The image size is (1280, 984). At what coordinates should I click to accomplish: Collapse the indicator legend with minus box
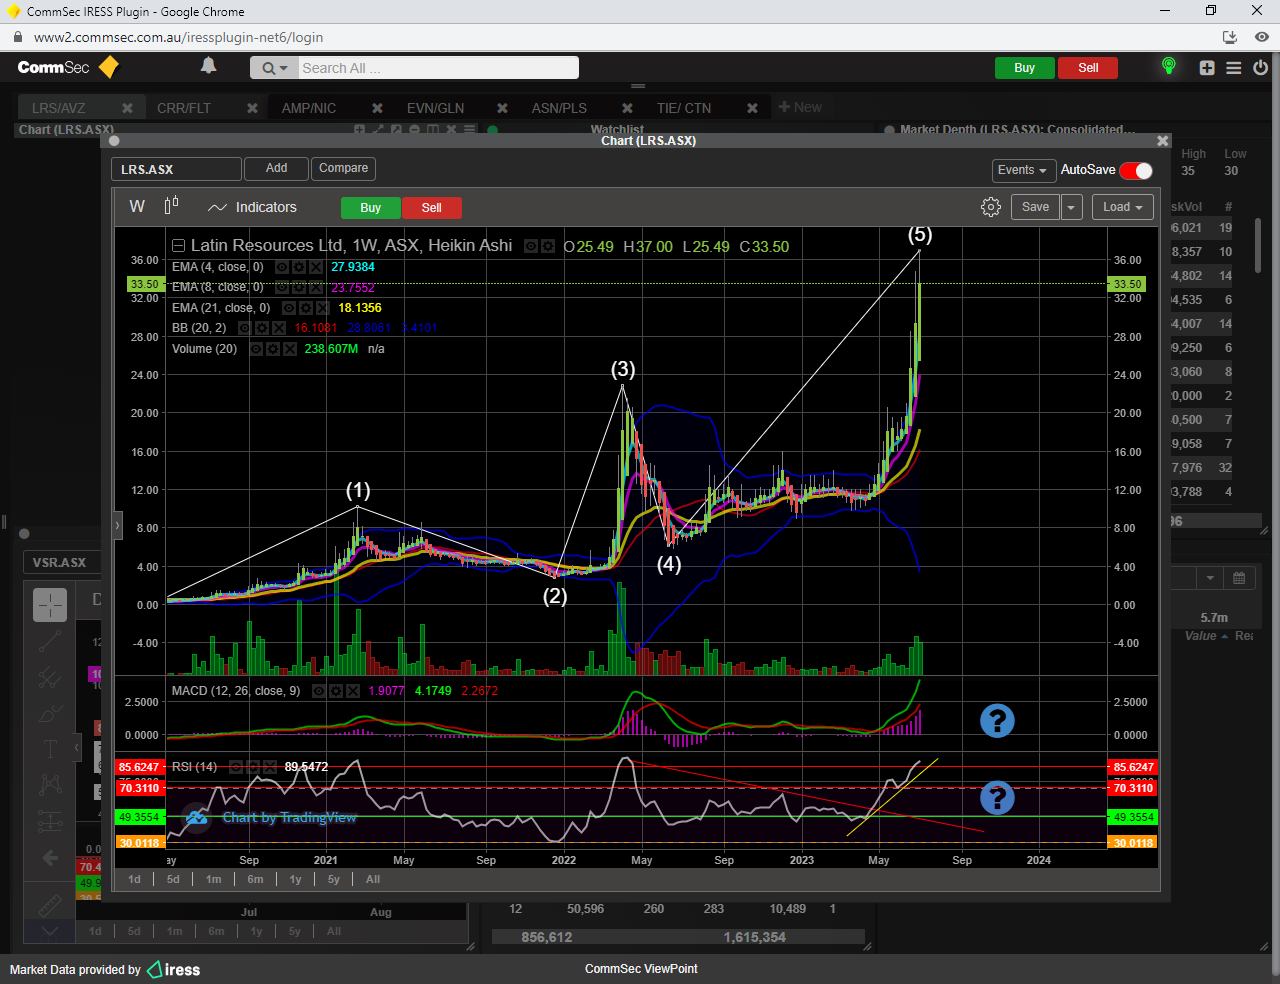[178, 246]
